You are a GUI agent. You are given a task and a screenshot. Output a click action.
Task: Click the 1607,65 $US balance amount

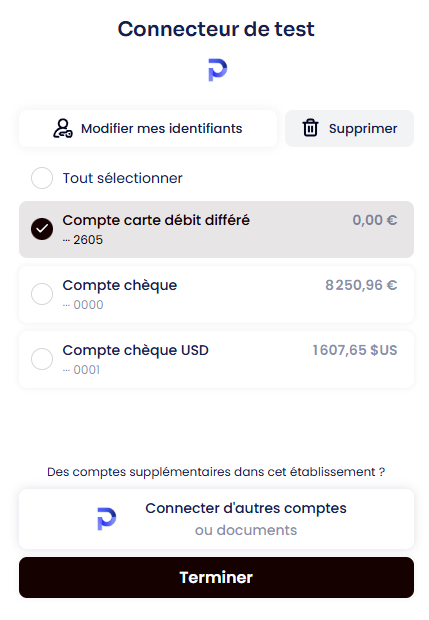355,350
